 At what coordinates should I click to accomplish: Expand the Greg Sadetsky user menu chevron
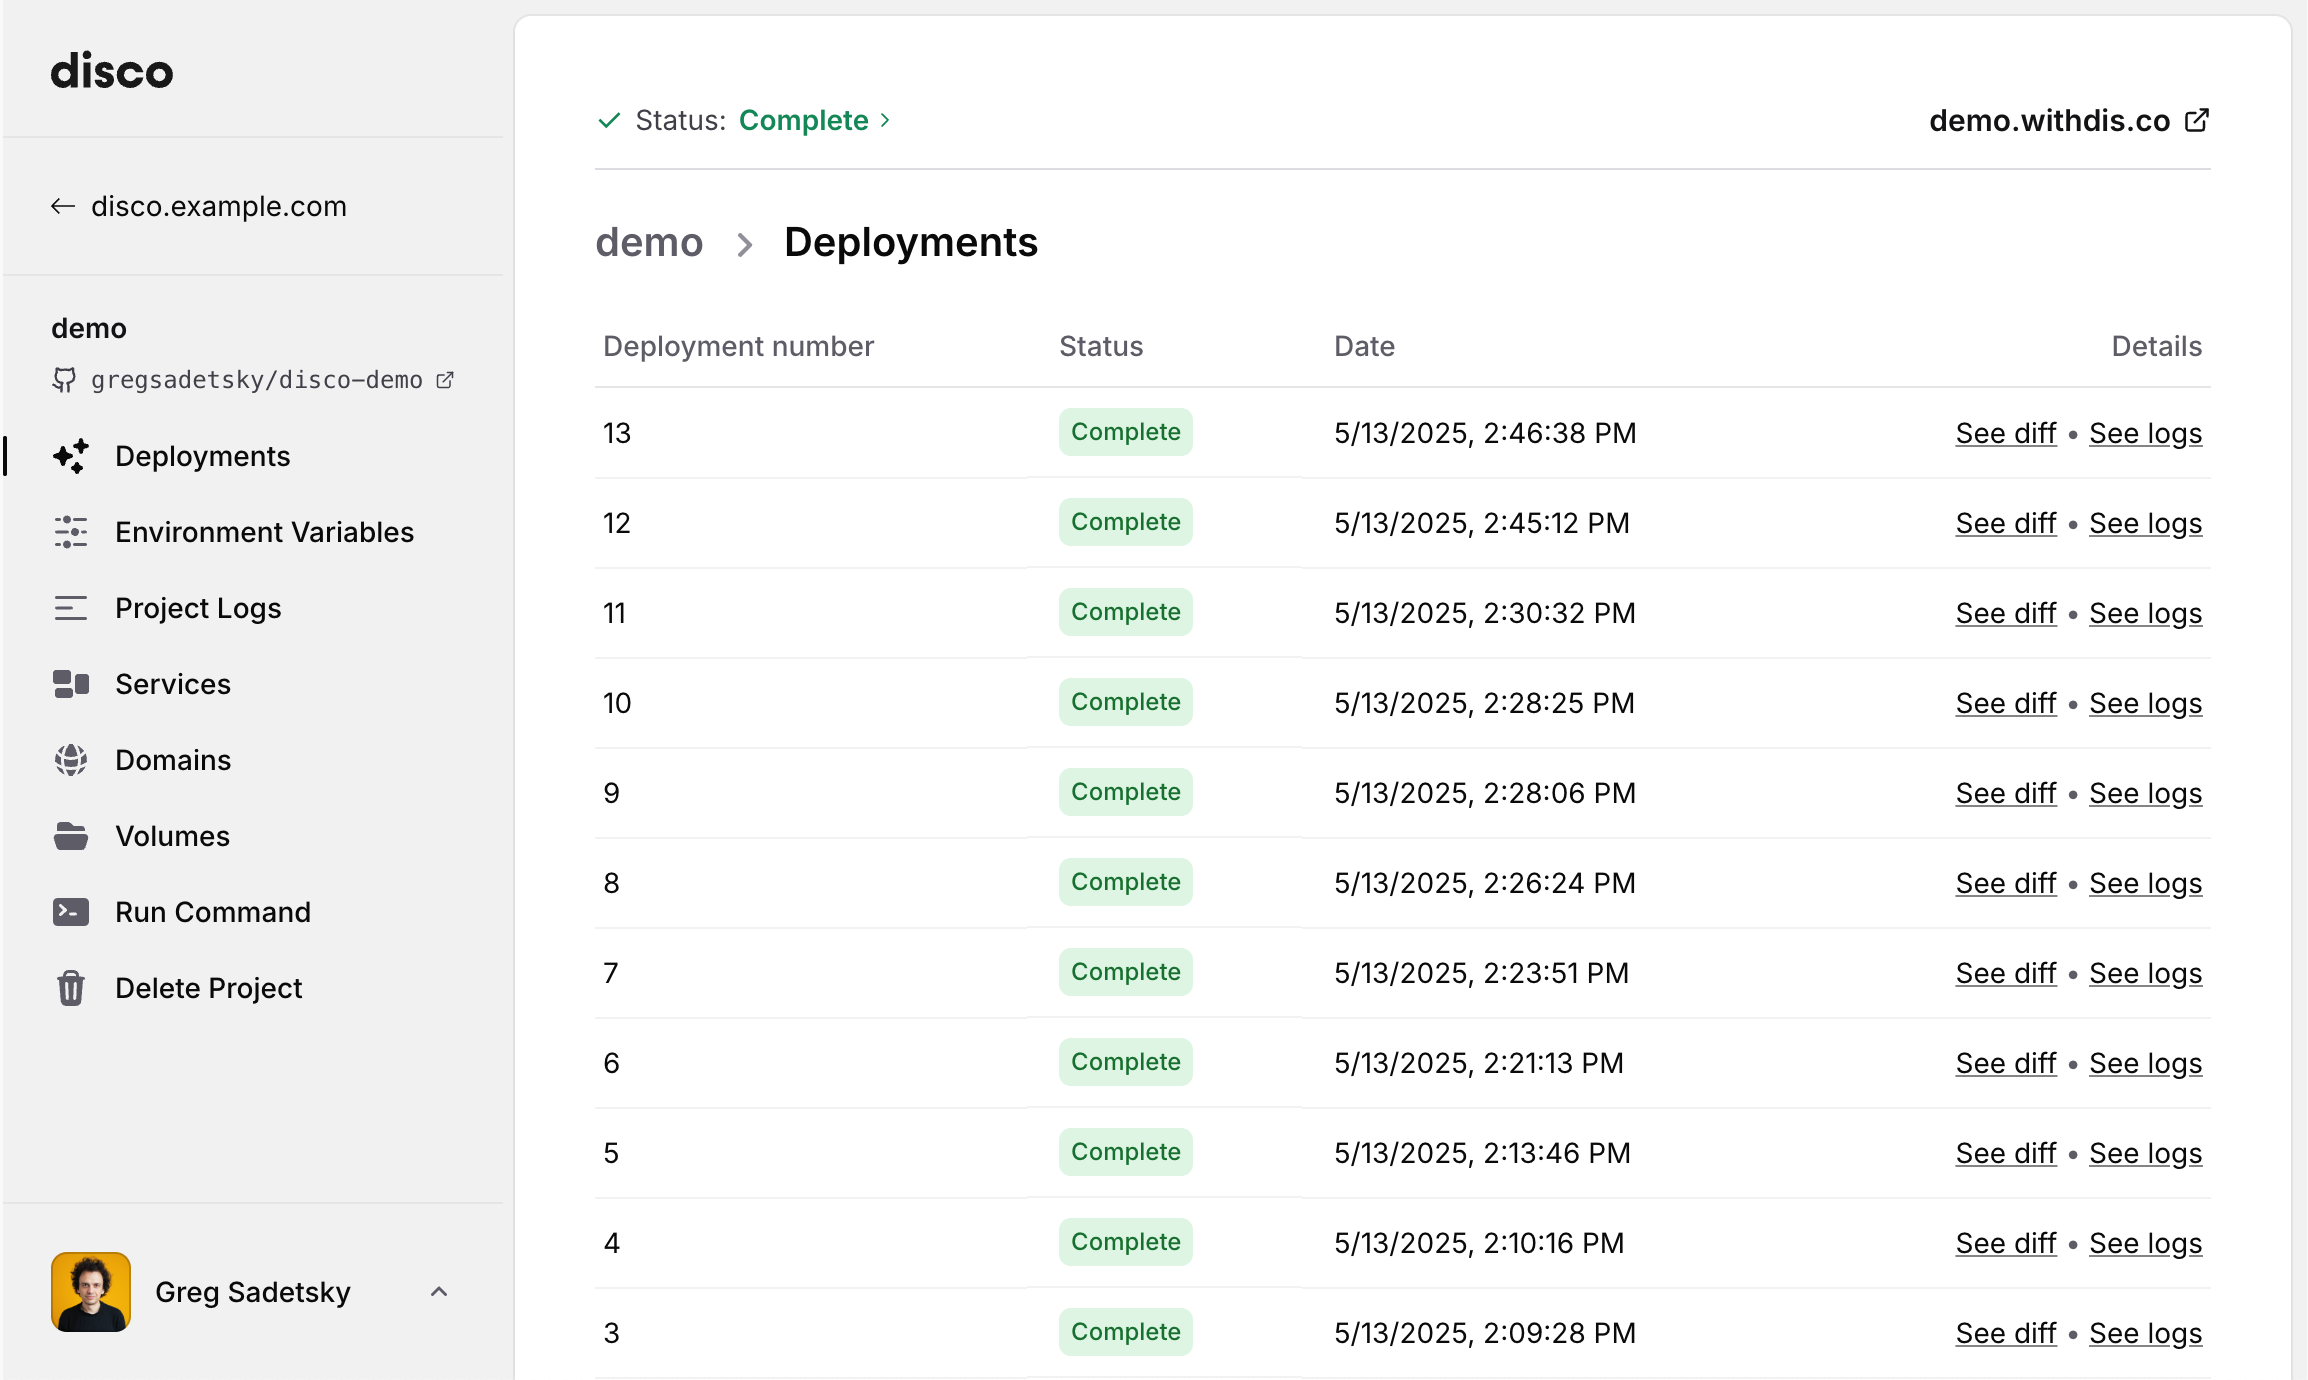pos(439,1292)
